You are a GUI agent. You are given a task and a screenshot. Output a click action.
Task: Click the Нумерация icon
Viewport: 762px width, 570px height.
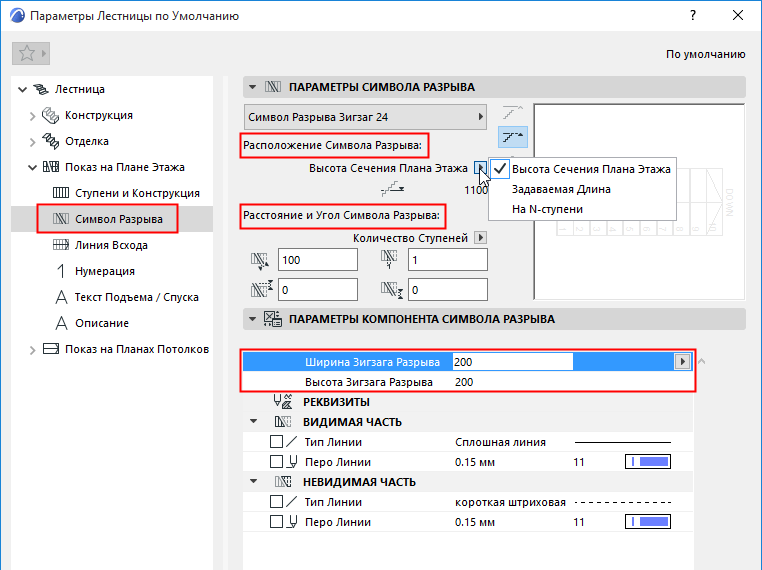pyautogui.click(x=61, y=271)
